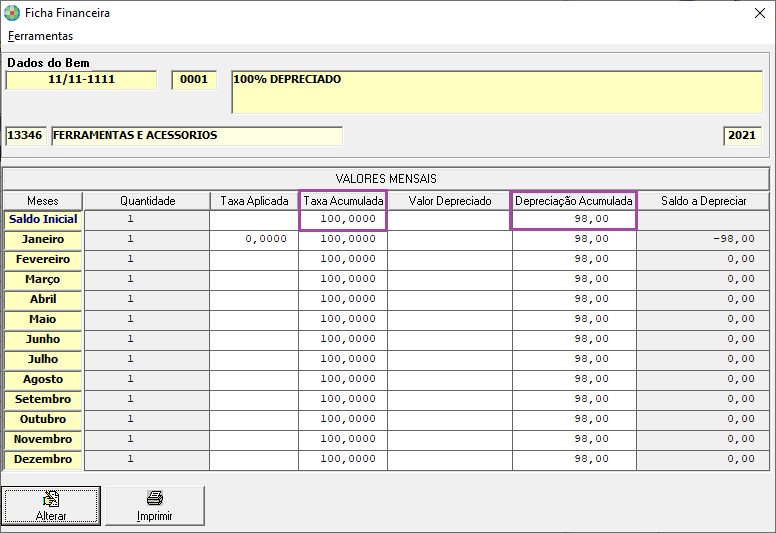Select the FERRAMENTAS E ACESSORIOS field

(x=196, y=135)
